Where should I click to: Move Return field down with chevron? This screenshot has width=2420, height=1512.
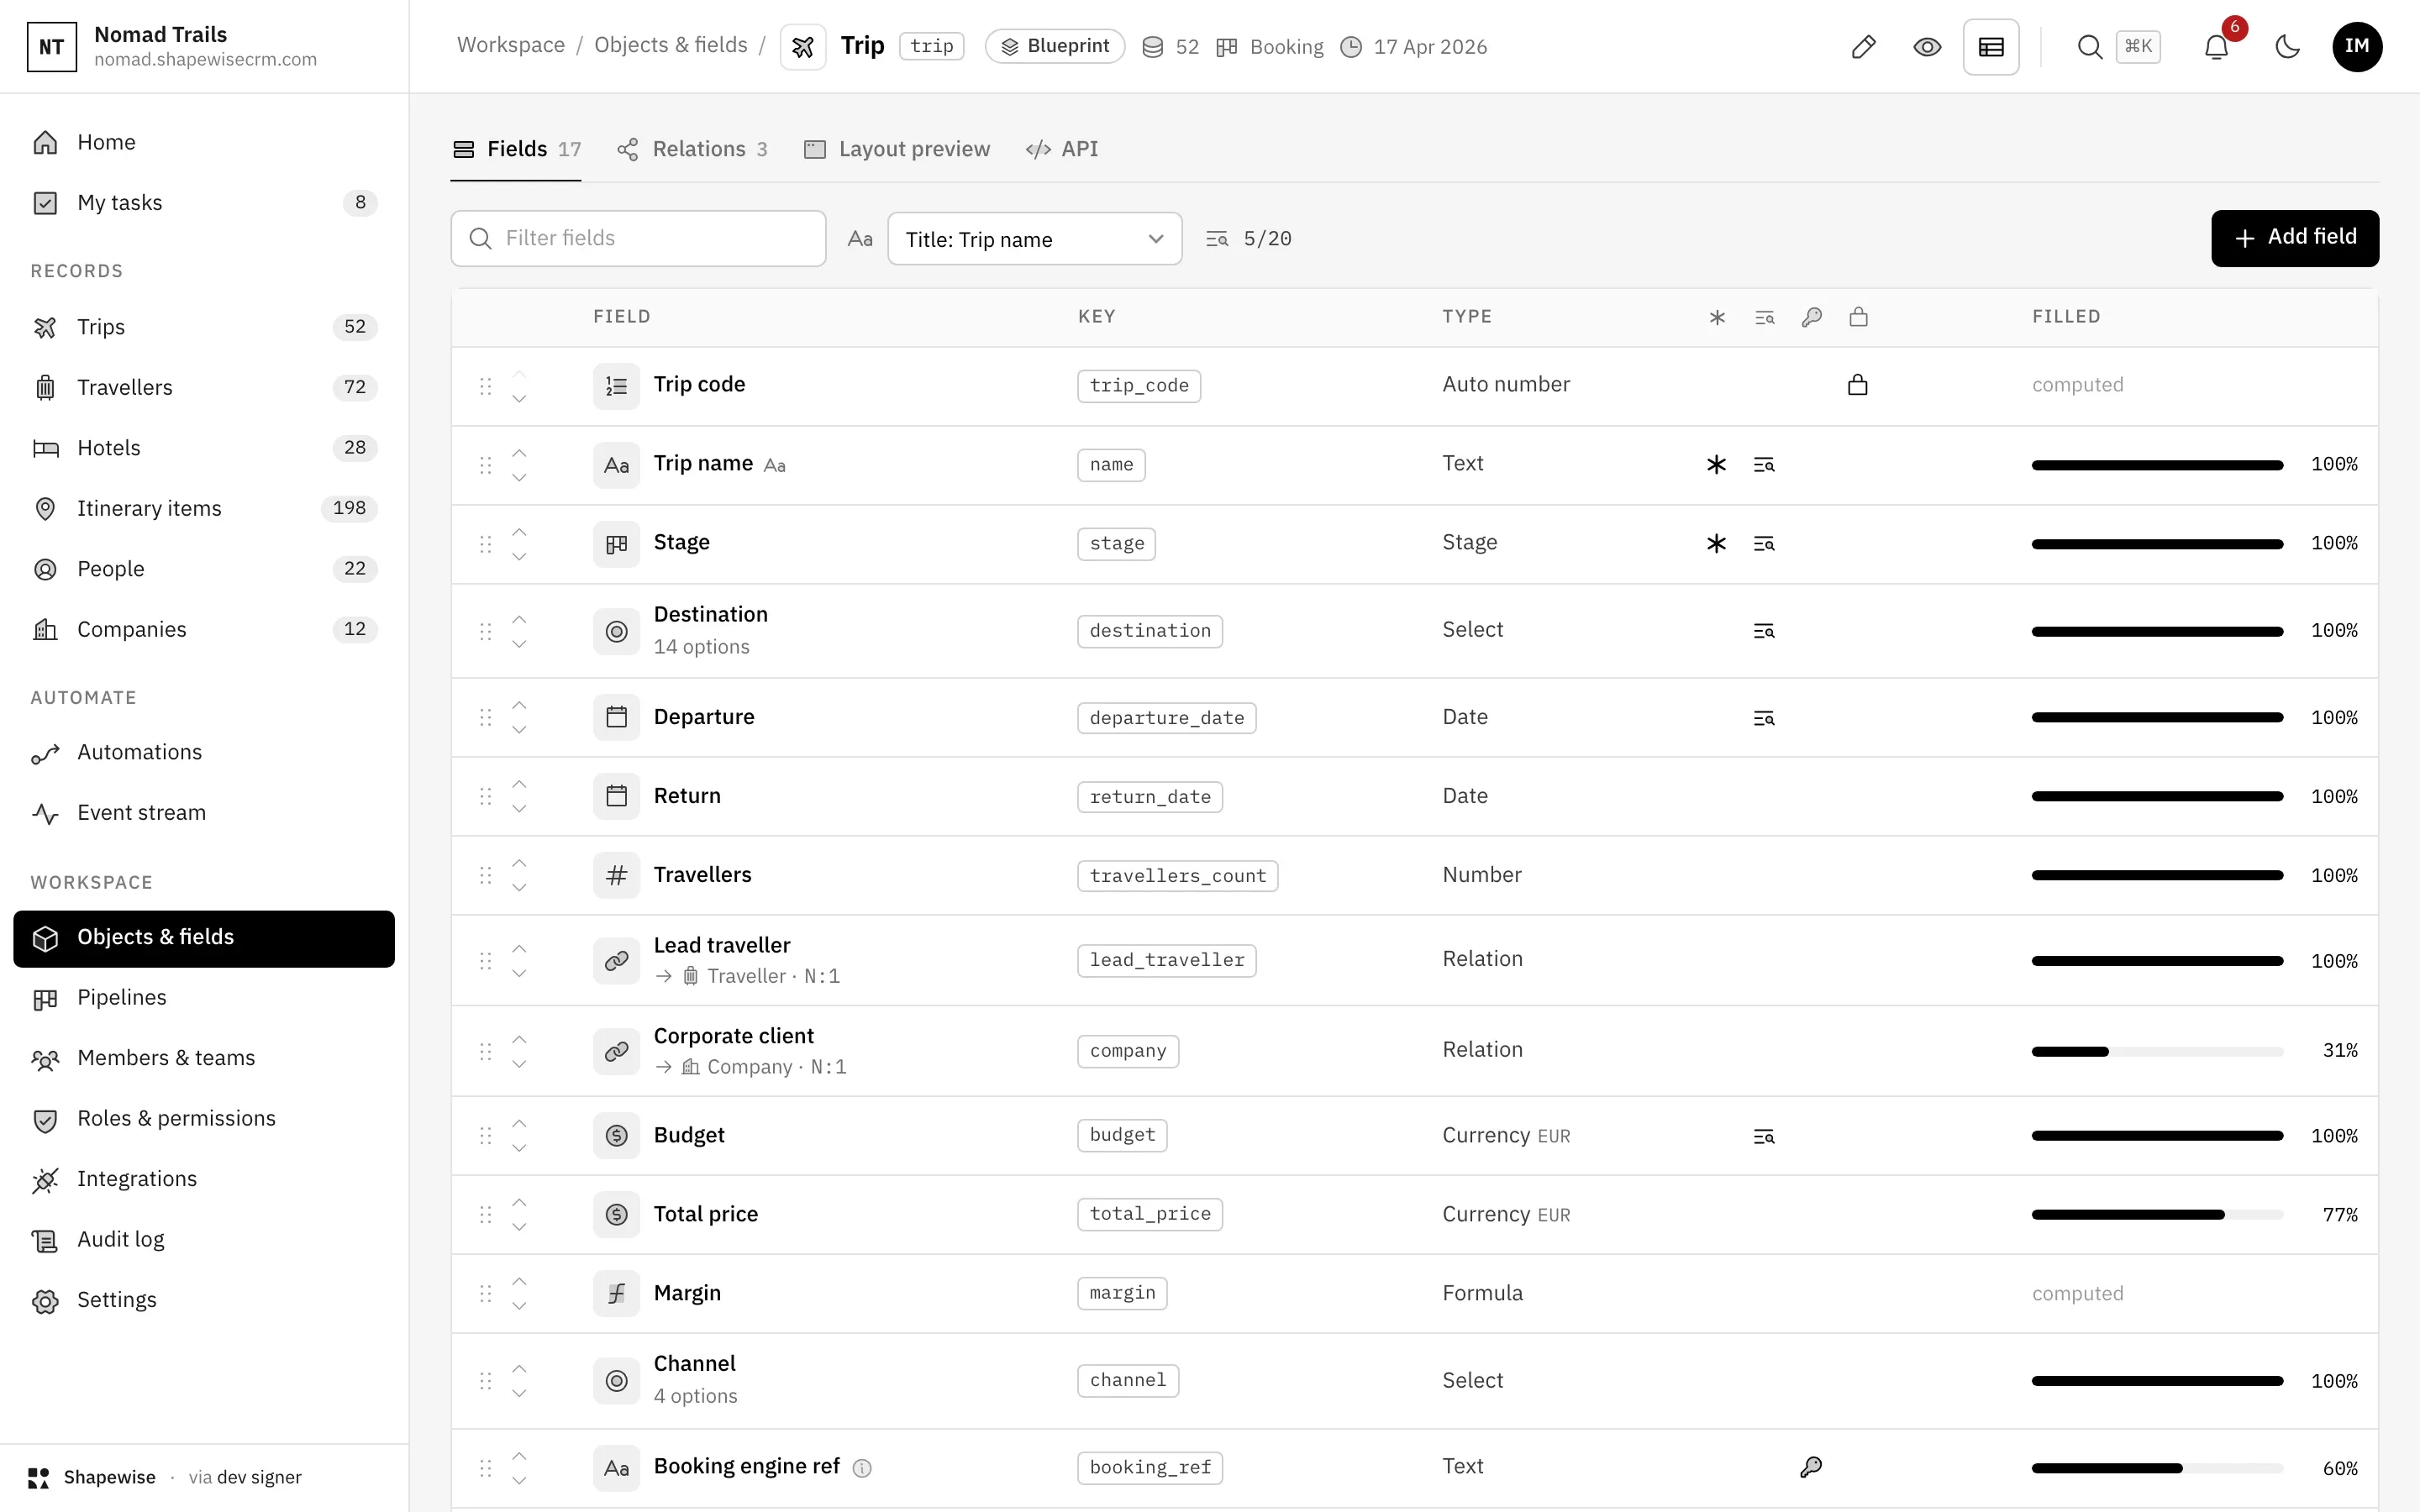(519, 809)
